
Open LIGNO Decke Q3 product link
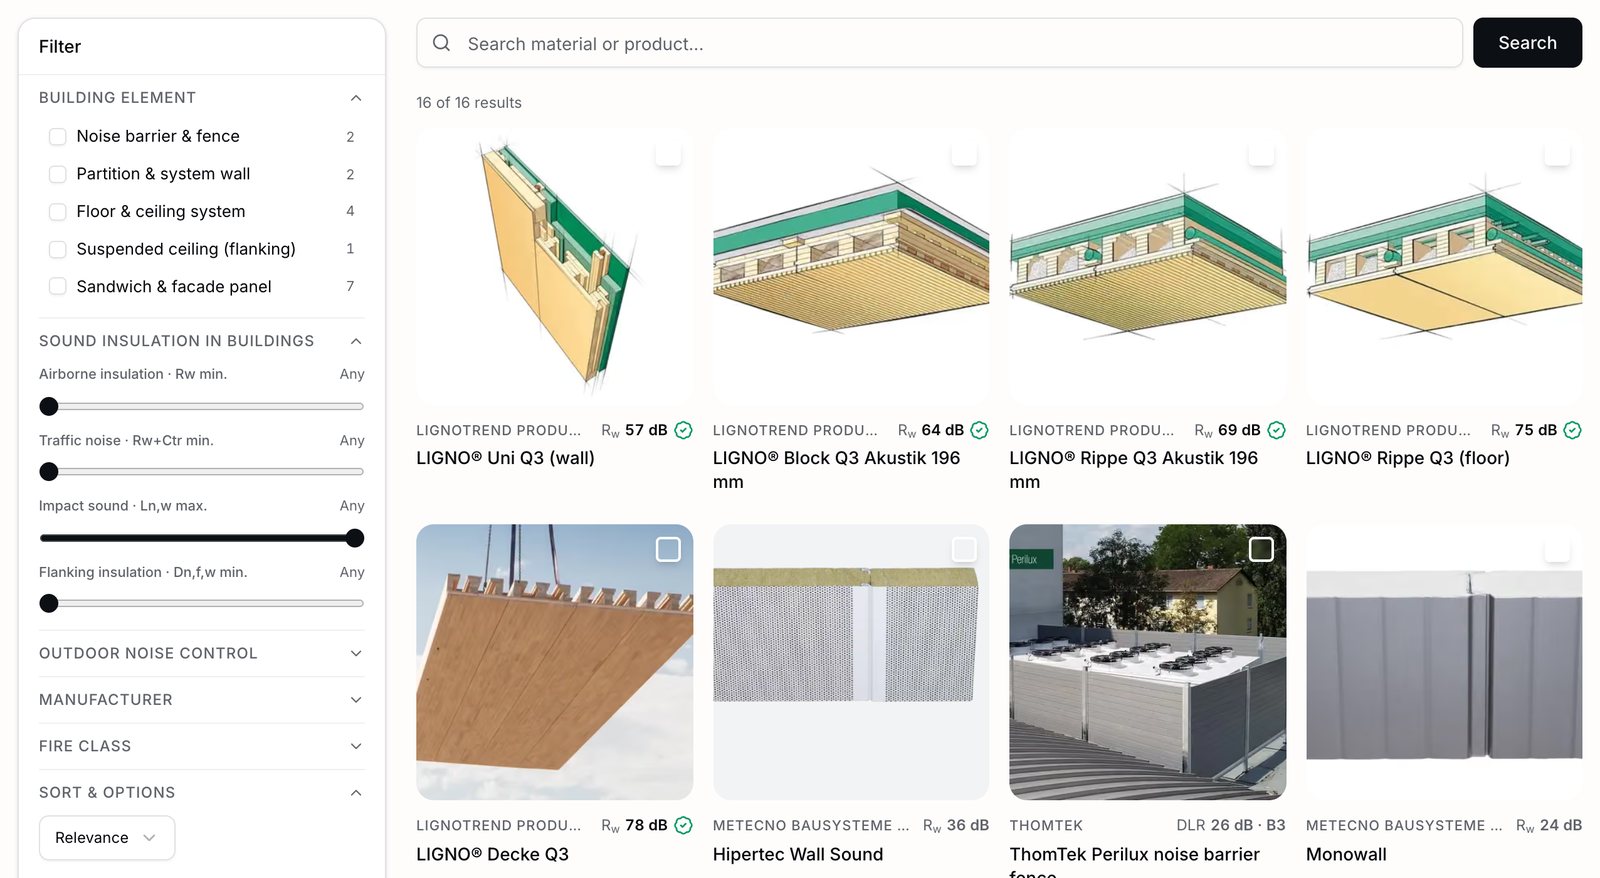pyautogui.click(x=492, y=855)
